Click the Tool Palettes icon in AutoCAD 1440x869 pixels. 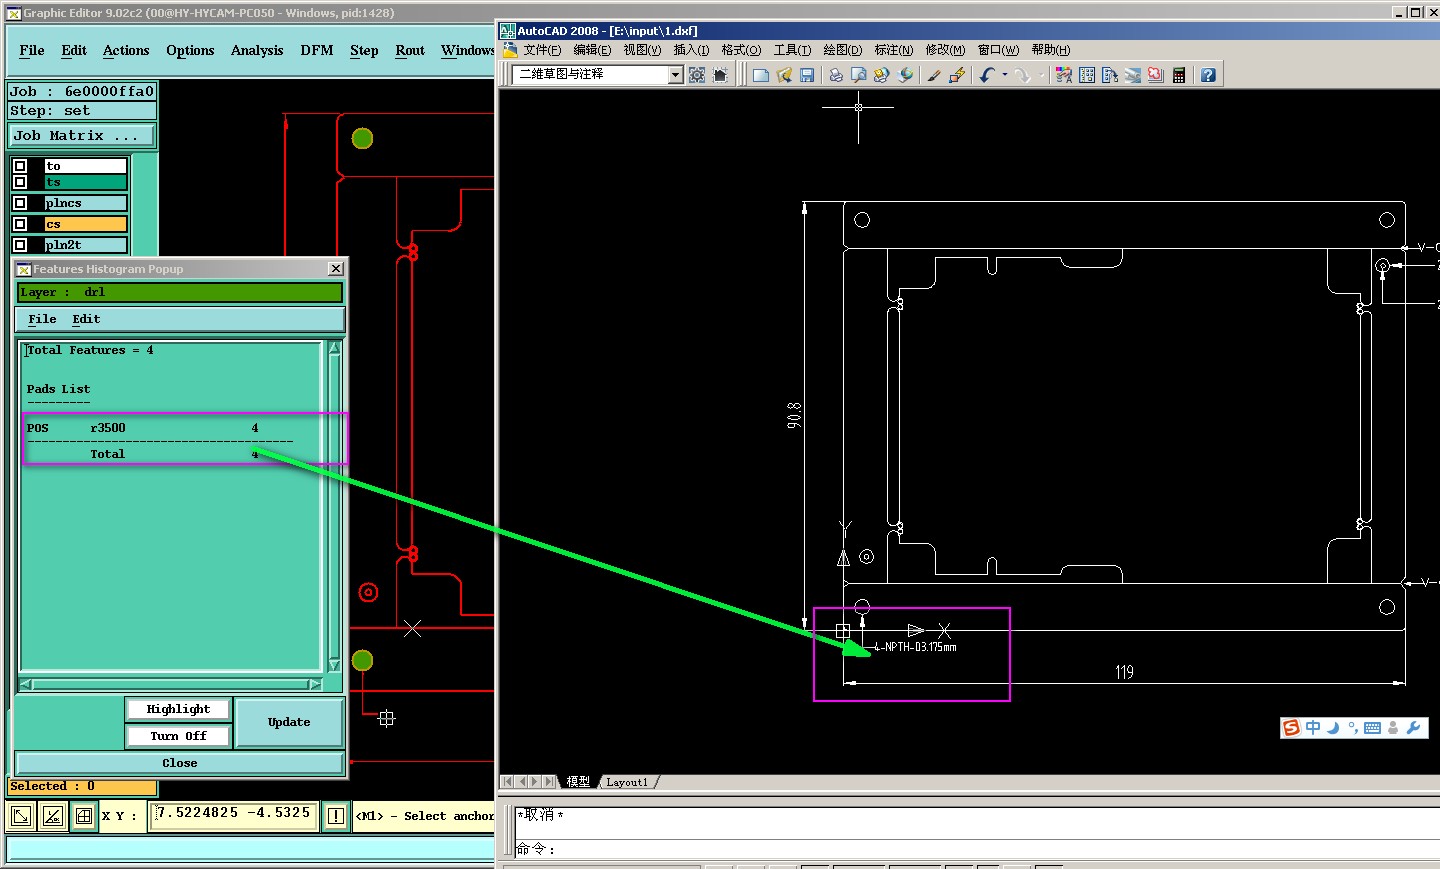[1110, 75]
